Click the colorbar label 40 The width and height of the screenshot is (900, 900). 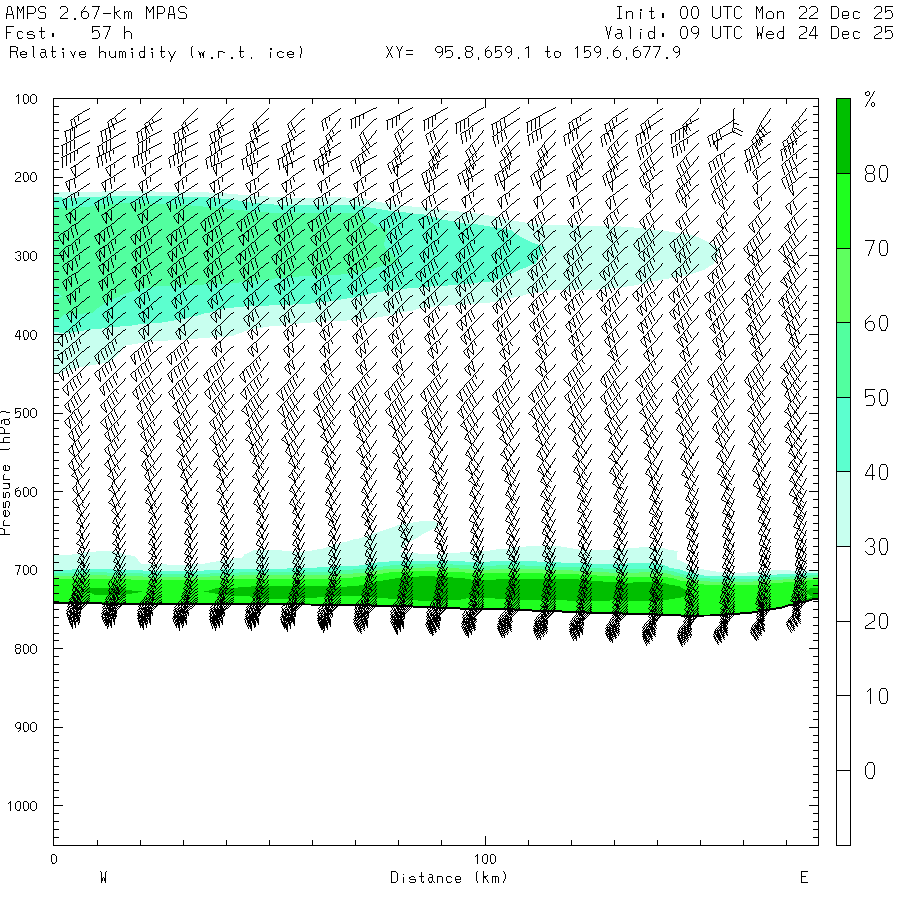pos(876,472)
